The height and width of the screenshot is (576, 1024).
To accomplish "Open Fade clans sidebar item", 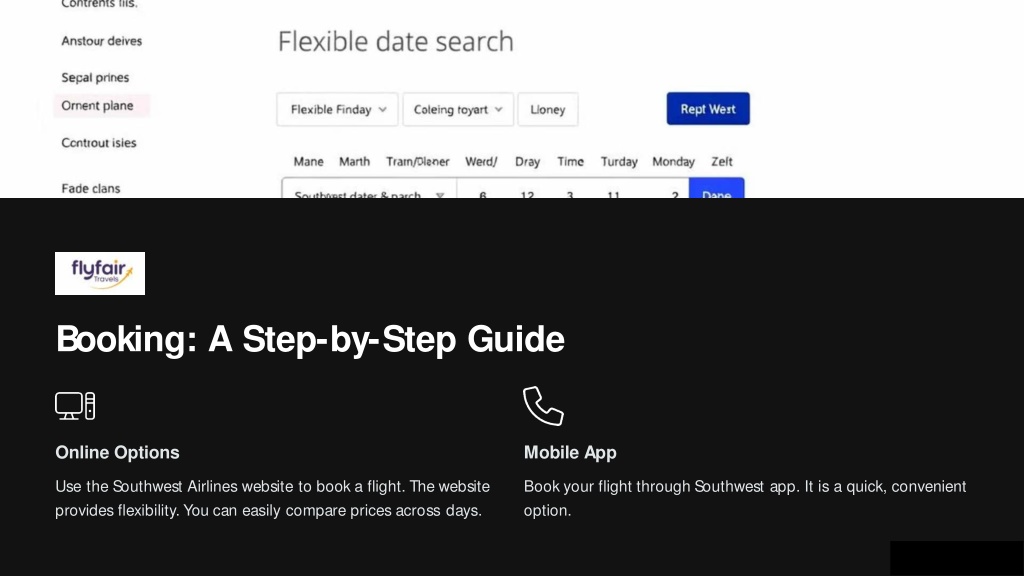I will [91, 189].
